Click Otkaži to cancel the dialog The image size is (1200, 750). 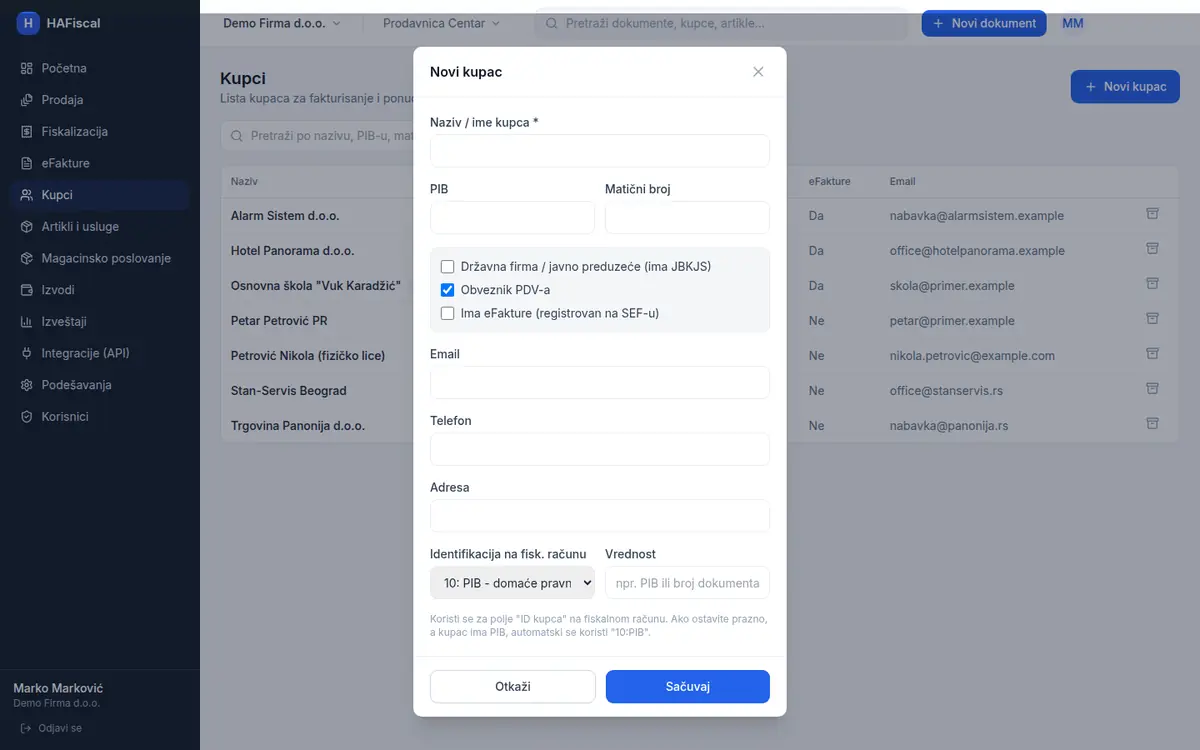point(513,687)
